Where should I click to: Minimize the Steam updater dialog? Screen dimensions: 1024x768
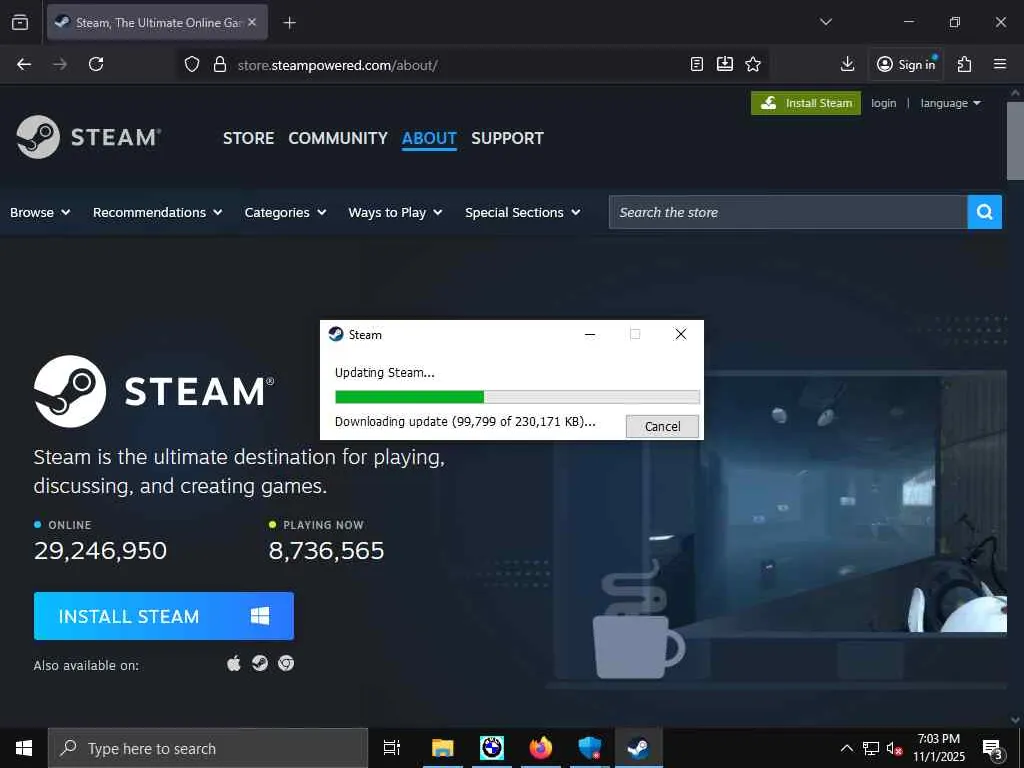[590, 334]
